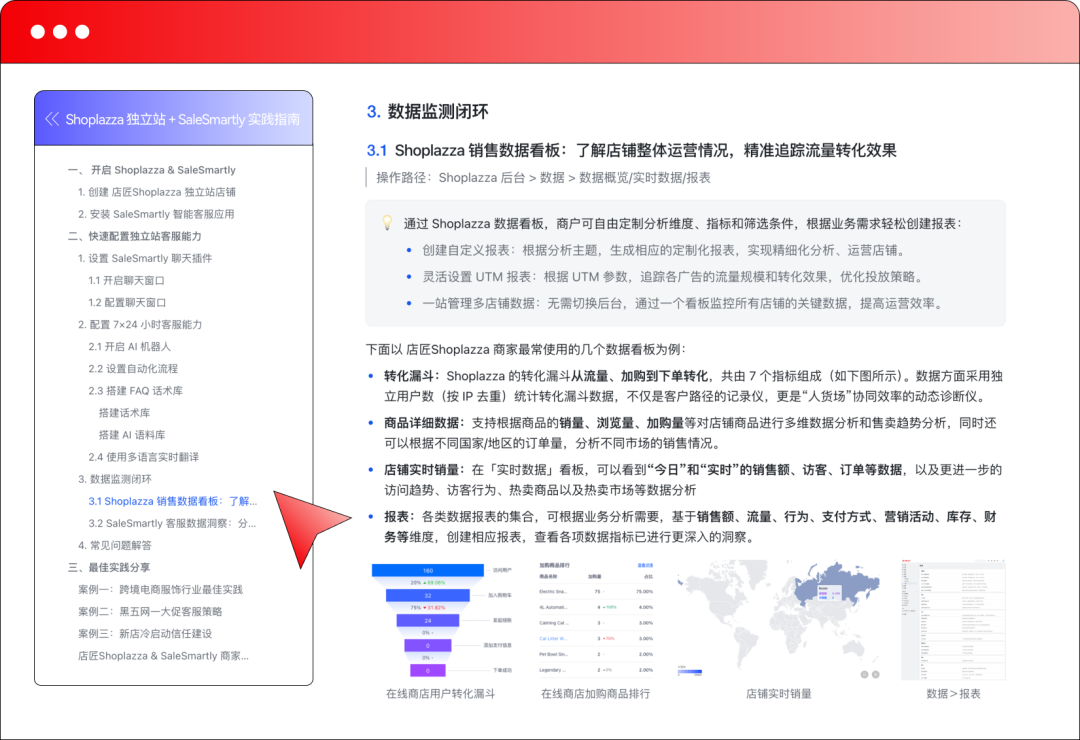Click the leftmost white window dot
This screenshot has height=740, width=1080.
pos(38,32)
